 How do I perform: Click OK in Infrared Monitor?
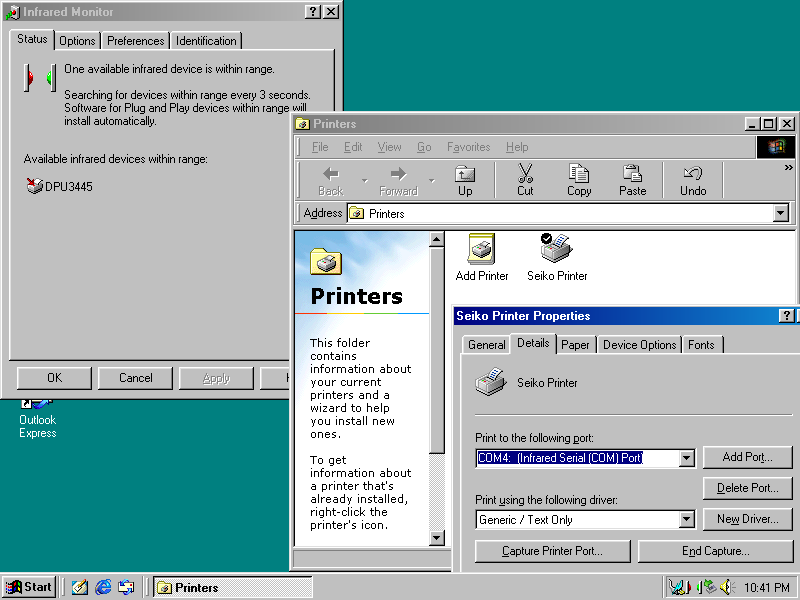54,378
